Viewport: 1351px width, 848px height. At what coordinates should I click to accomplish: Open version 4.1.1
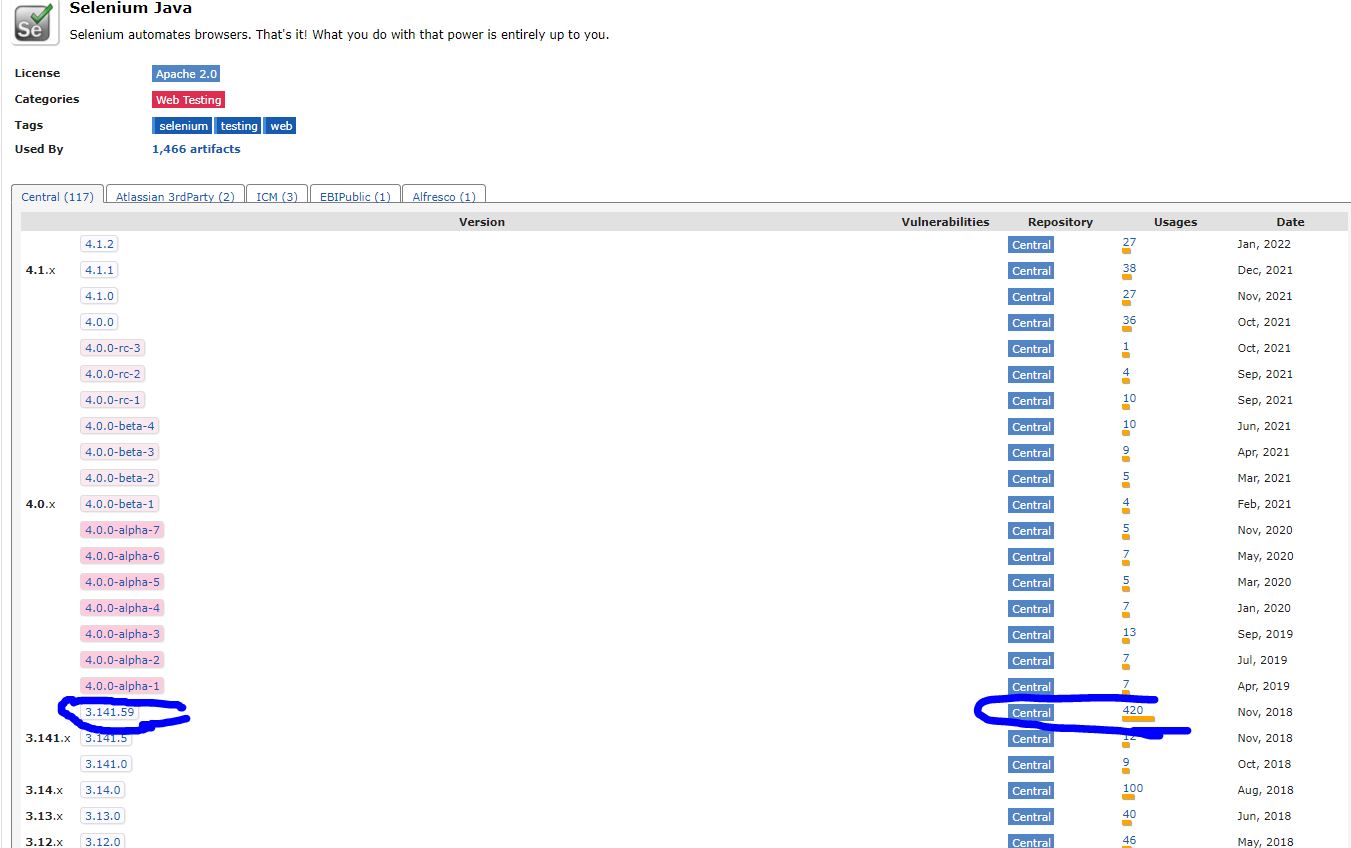click(x=99, y=270)
